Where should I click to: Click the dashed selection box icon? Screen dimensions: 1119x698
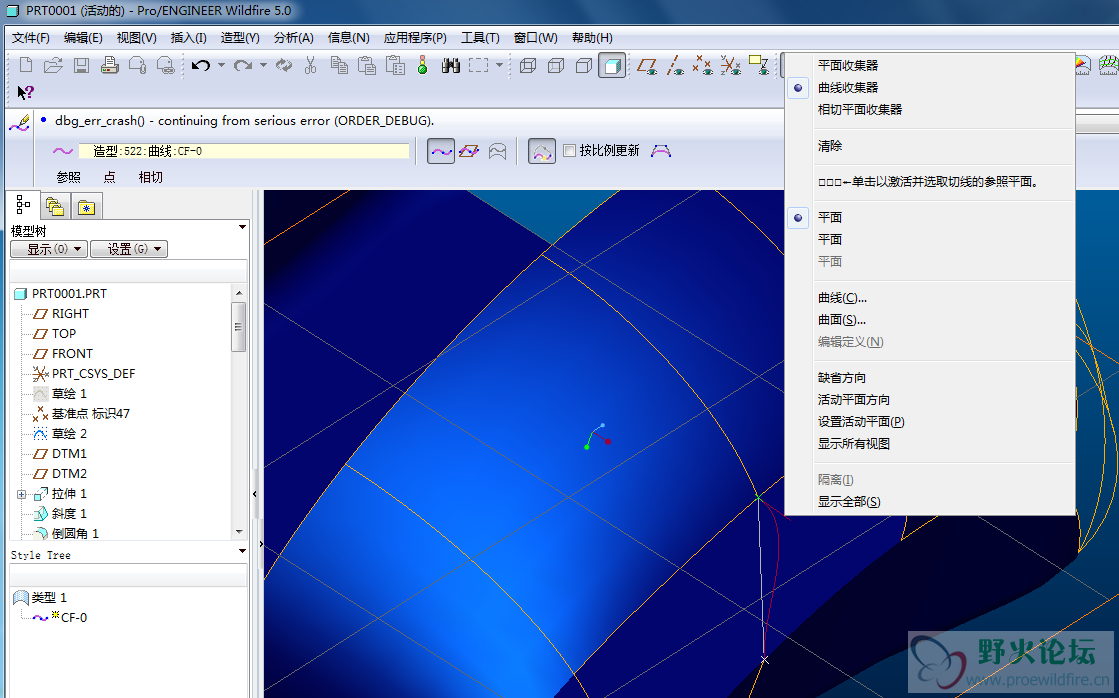pyautogui.click(x=478, y=66)
